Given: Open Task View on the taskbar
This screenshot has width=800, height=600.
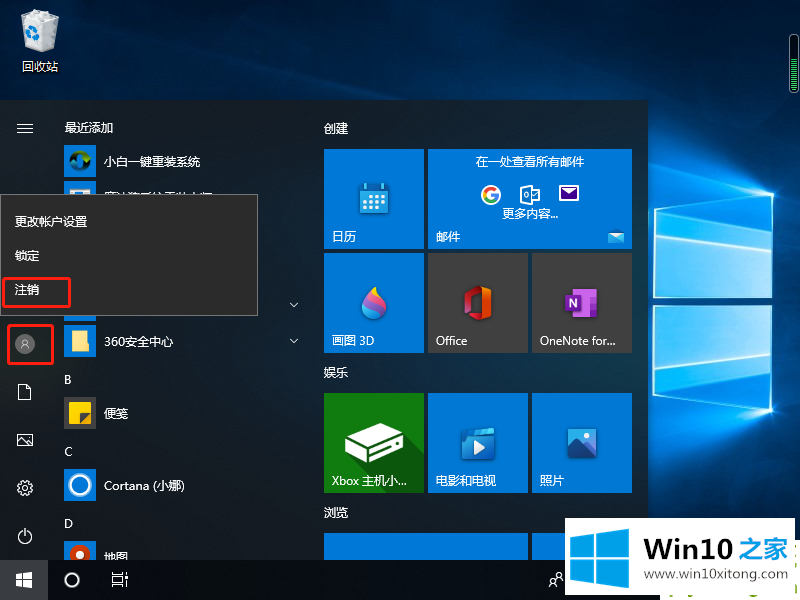Looking at the screenshot, I should [x=120, y=580].
